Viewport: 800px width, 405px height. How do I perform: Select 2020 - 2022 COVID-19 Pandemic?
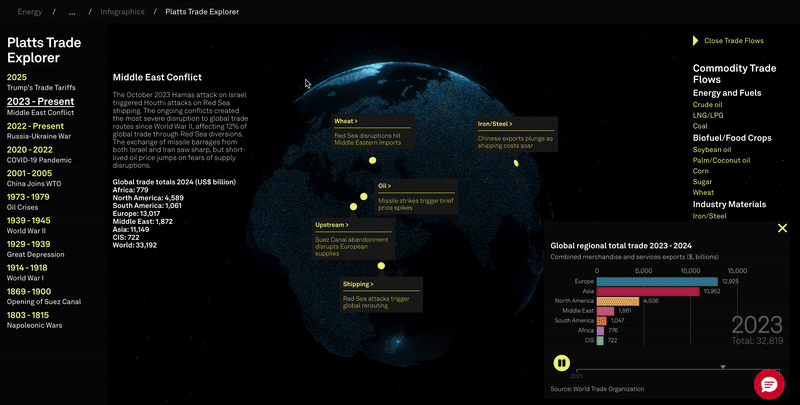pyautogui.click(x=39, y=155)
